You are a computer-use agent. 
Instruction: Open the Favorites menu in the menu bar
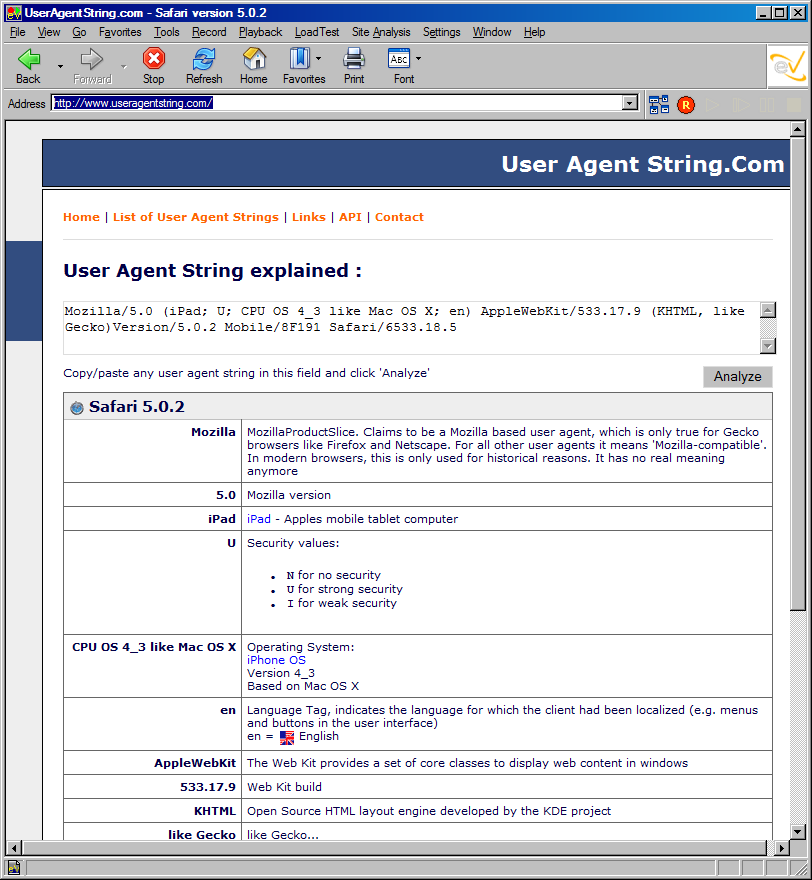pyautogui.click(x=120, y=32)
